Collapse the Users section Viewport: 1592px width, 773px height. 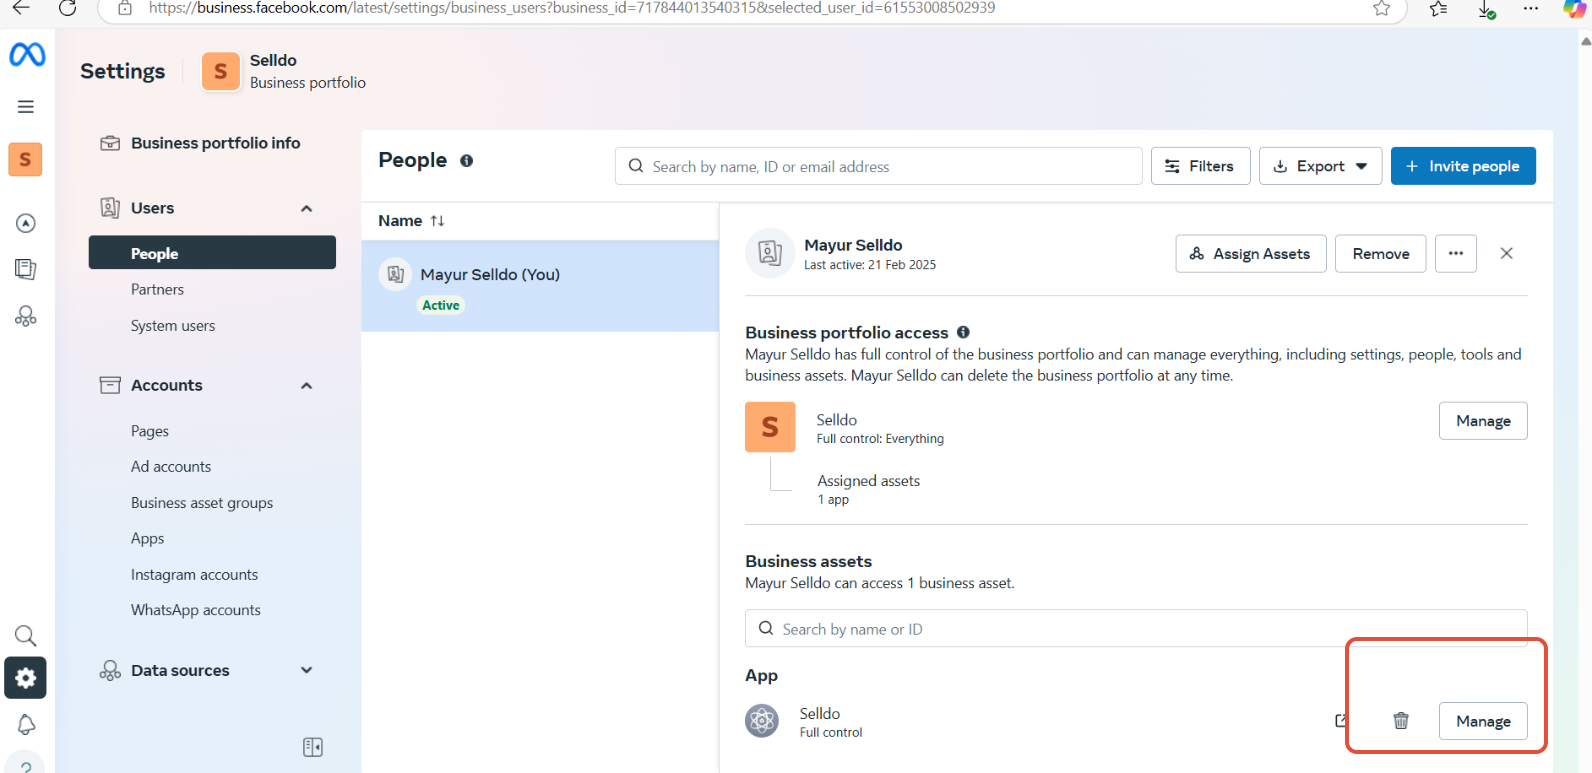(x=307, y=208)
